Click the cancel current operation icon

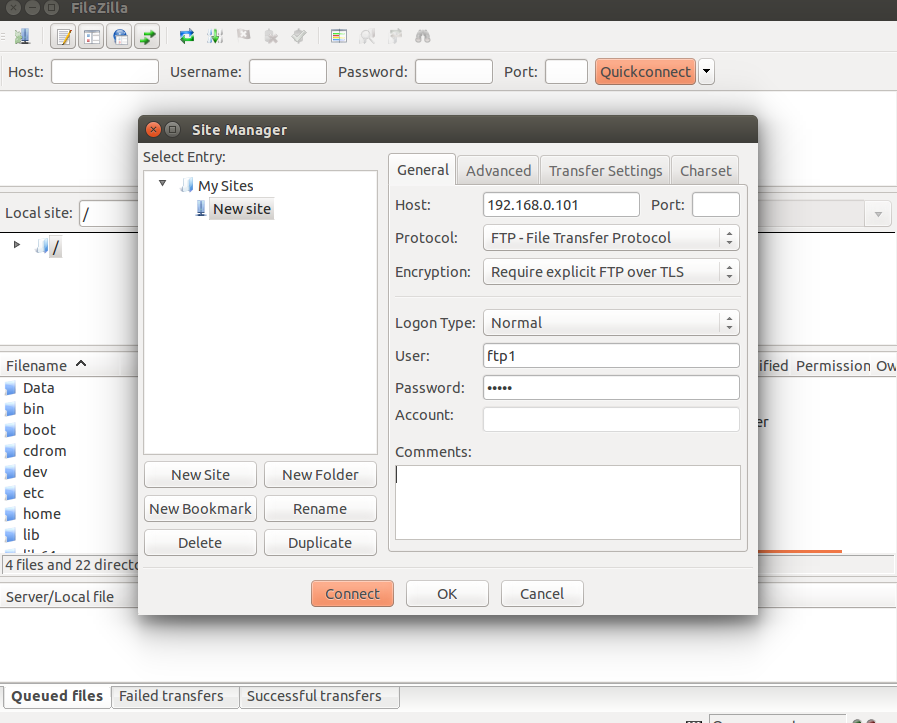tap(243, 37)
